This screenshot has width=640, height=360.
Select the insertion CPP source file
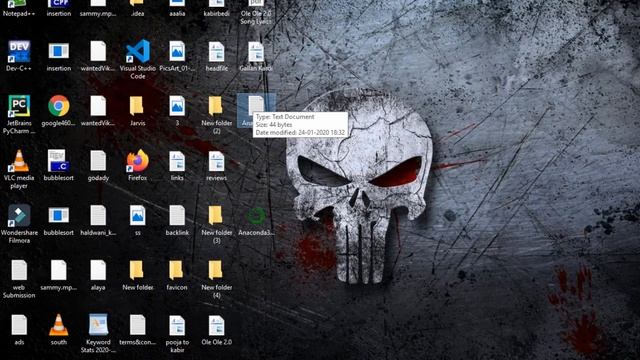(x=58, y=8)
